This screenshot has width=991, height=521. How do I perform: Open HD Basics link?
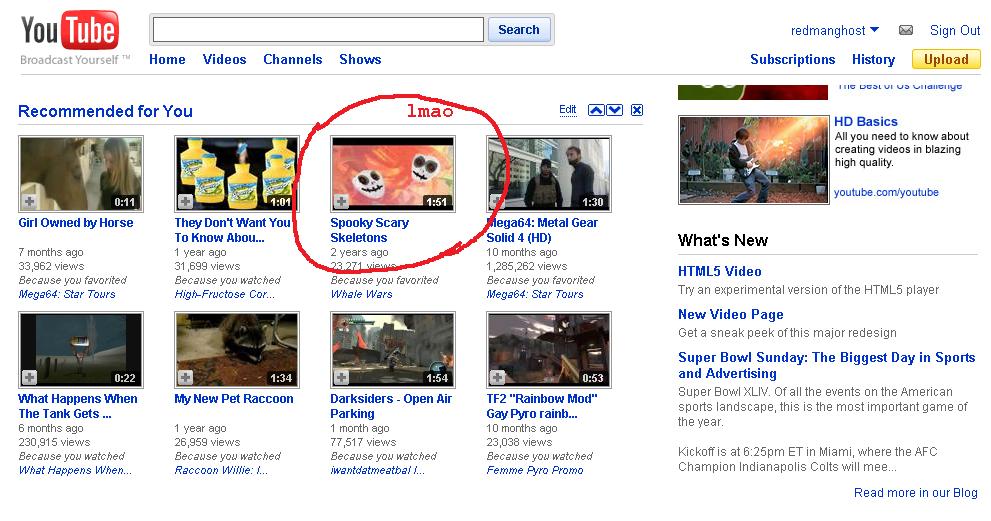click(x=866, y=121)
